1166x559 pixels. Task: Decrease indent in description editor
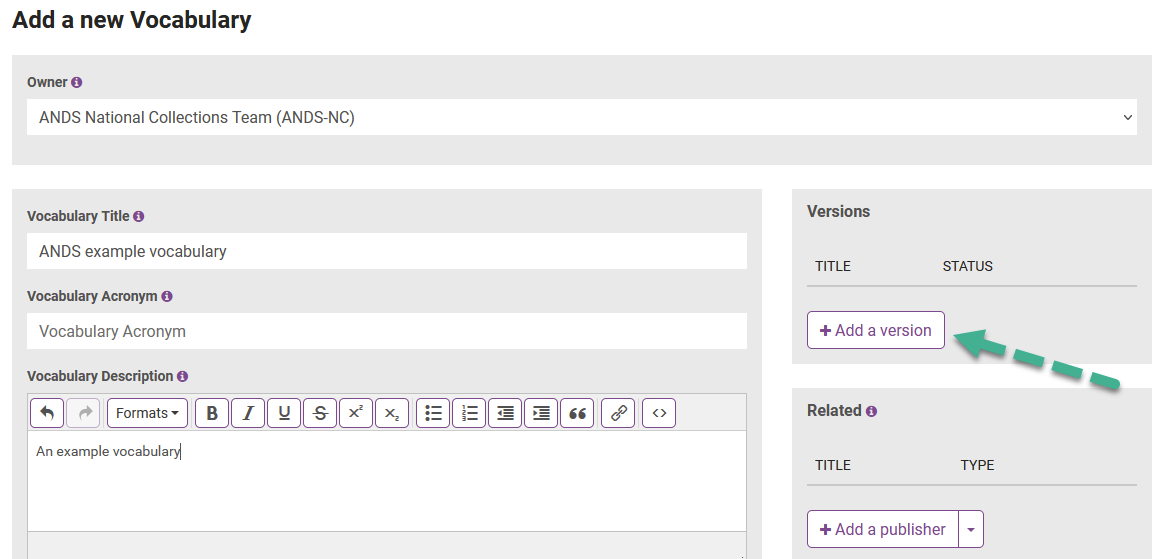[x=505, y=413]
